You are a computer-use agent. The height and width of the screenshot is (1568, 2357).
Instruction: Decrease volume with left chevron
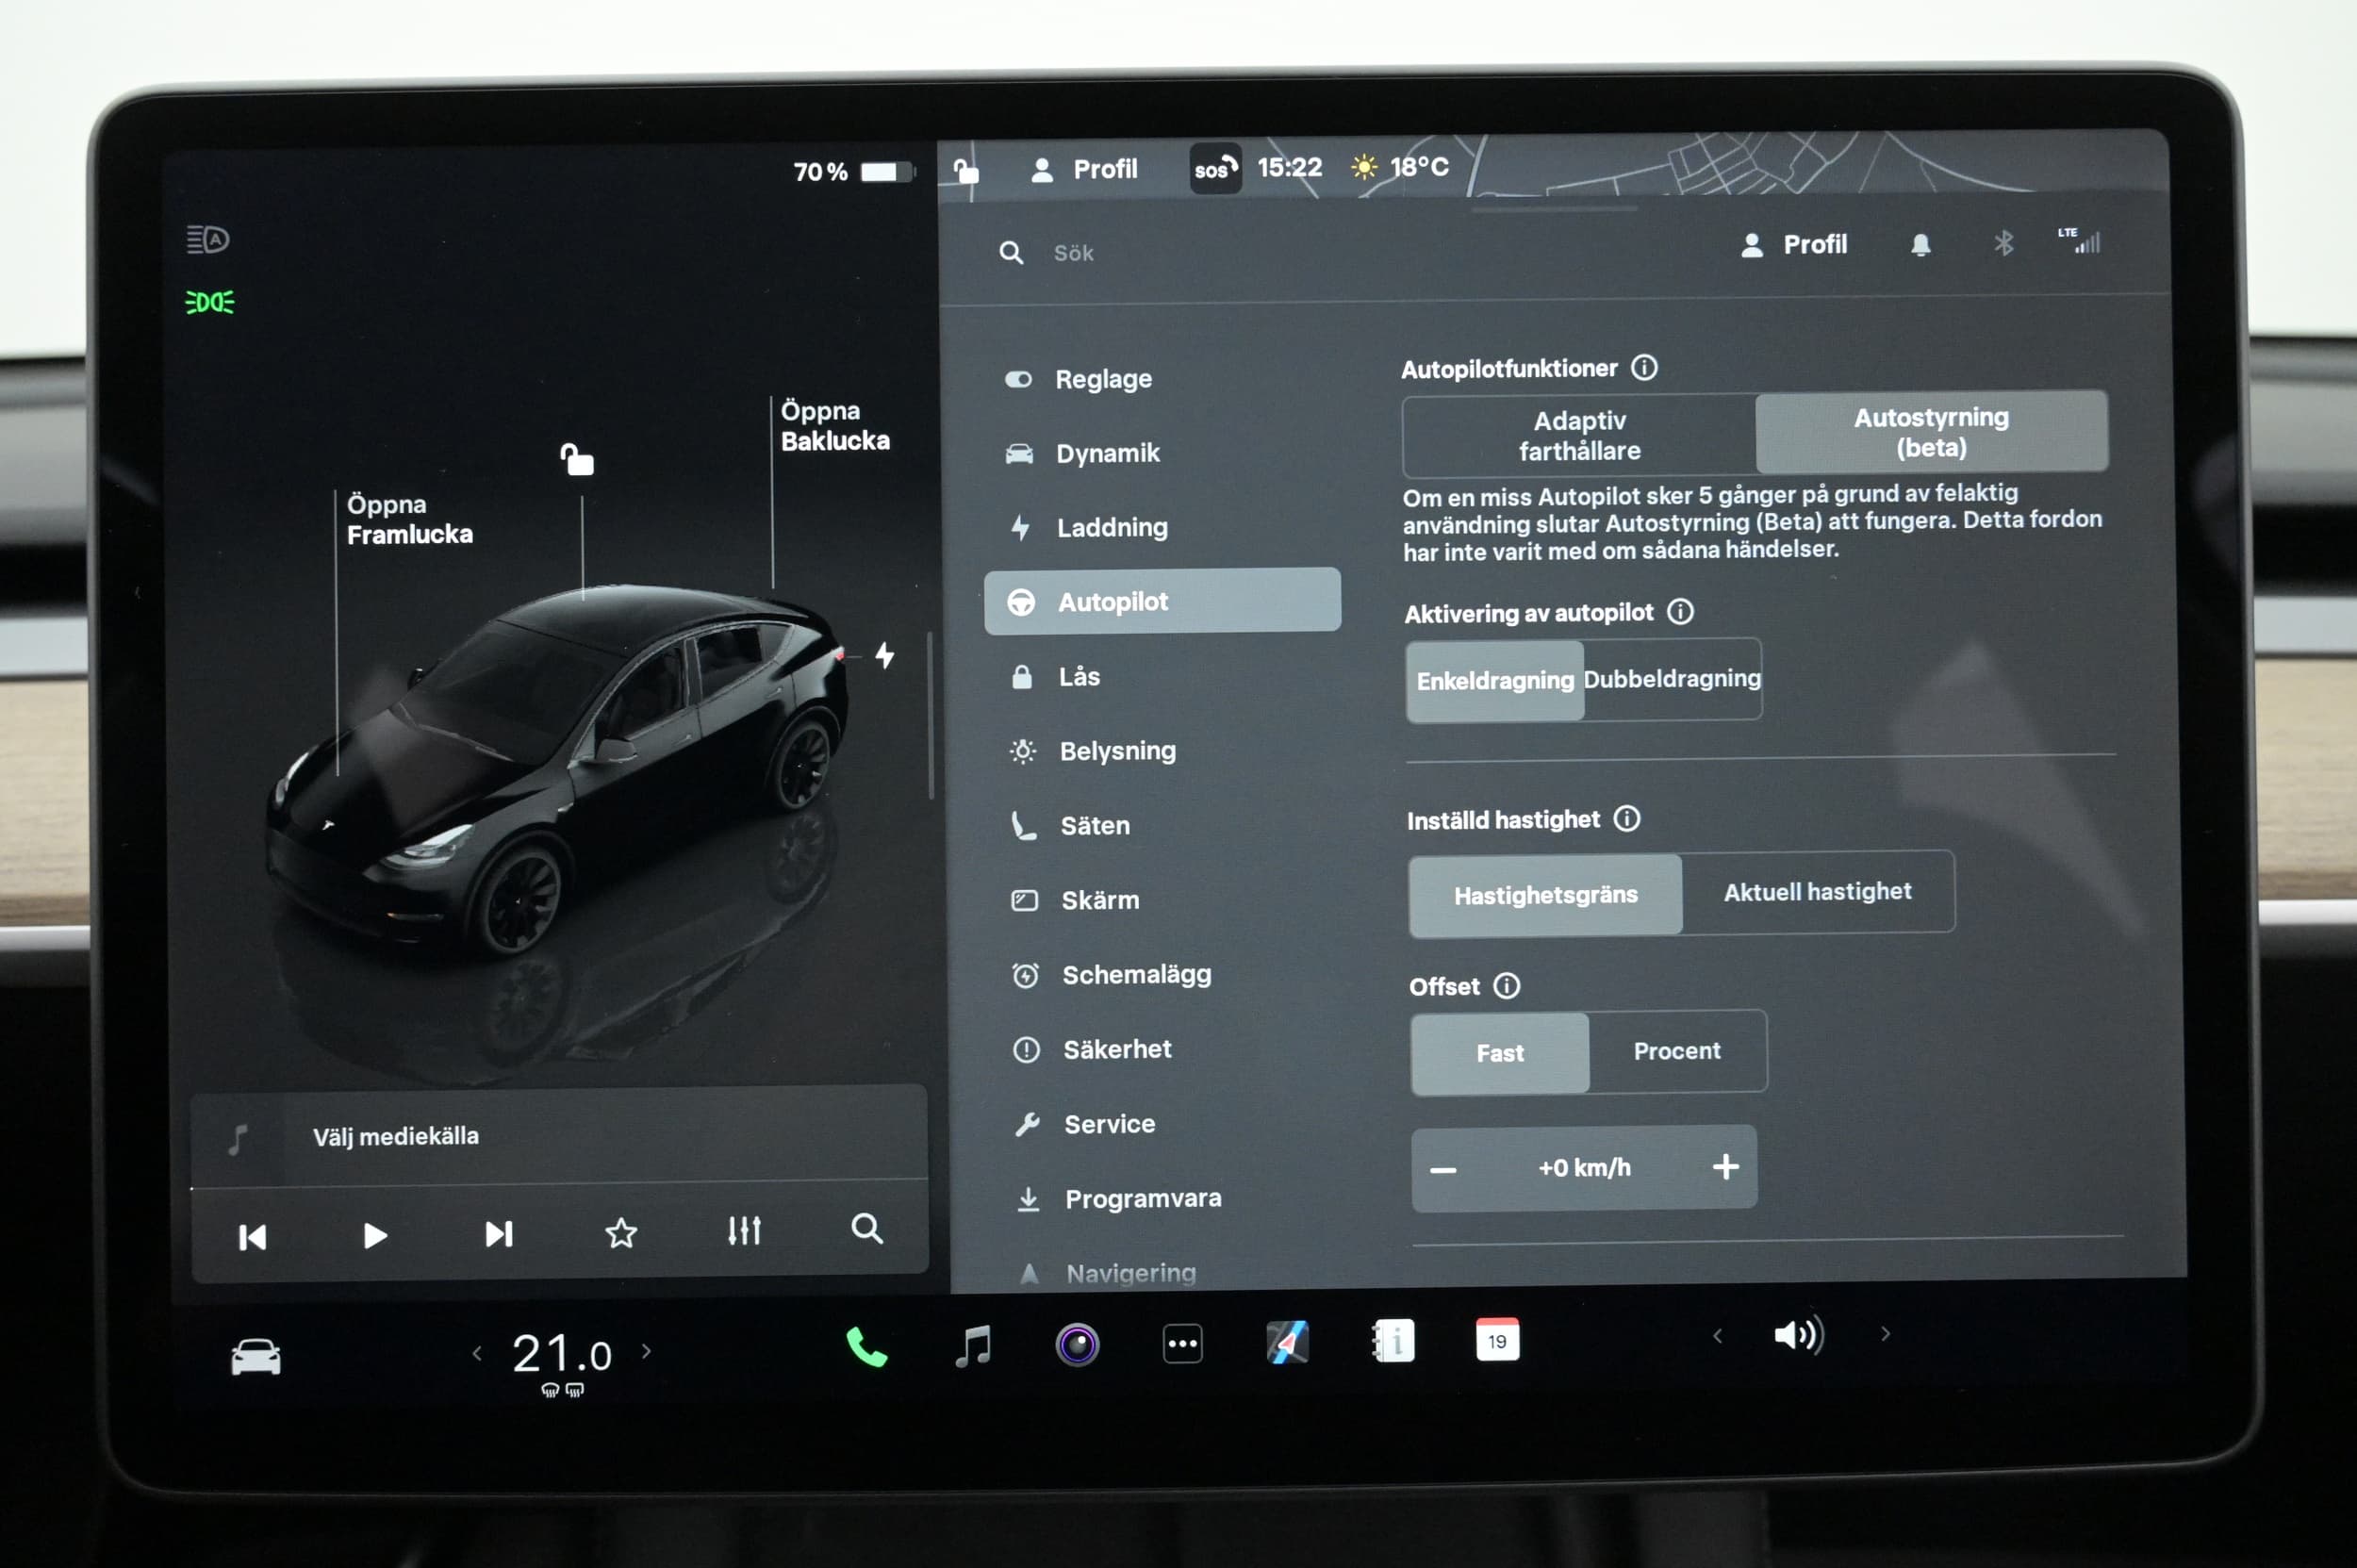coord(1717,1336)
